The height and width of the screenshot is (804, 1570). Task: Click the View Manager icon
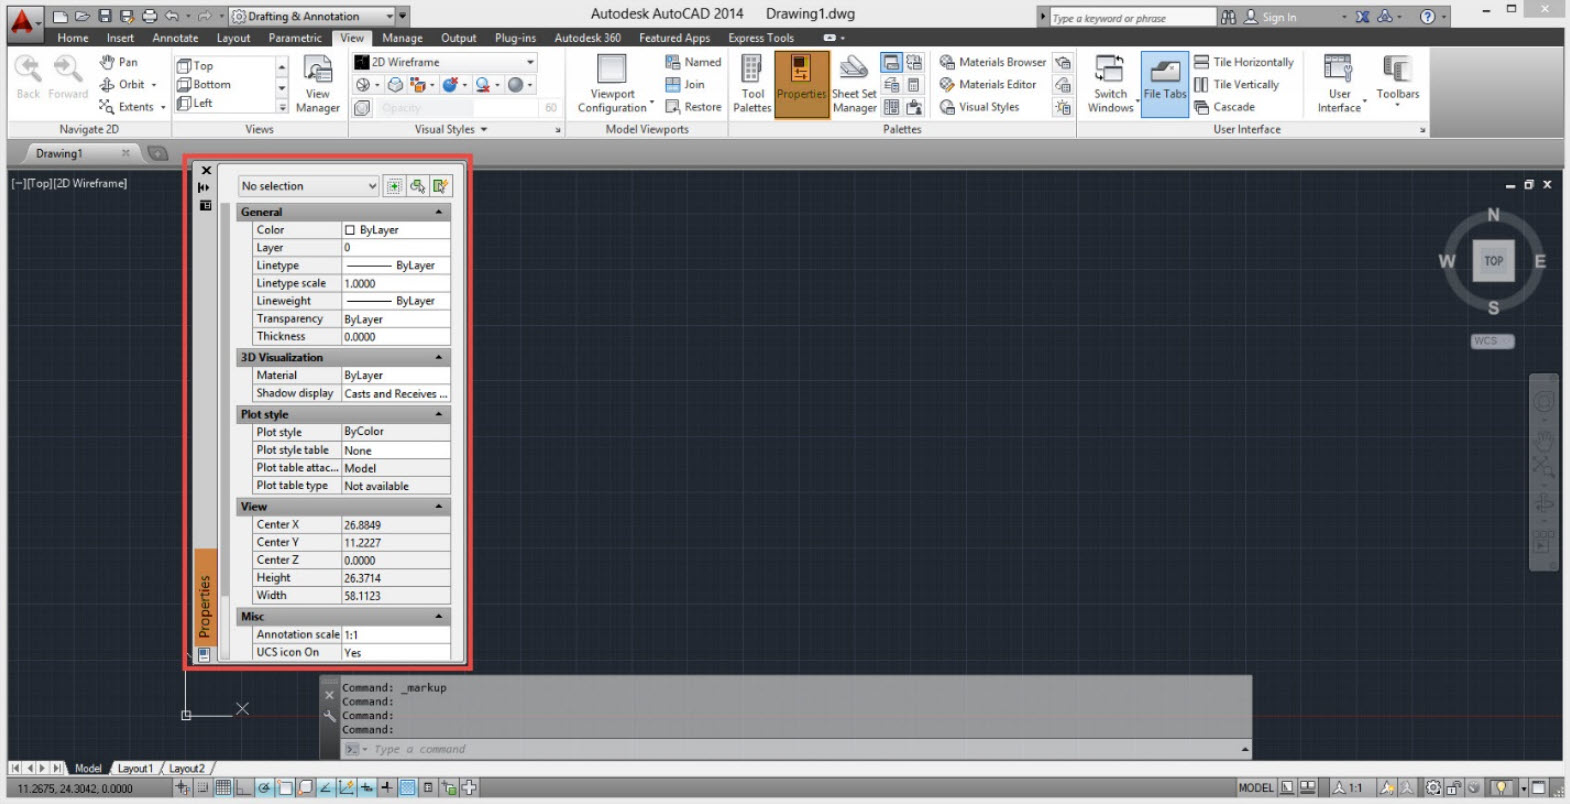[x=318, y=84]
